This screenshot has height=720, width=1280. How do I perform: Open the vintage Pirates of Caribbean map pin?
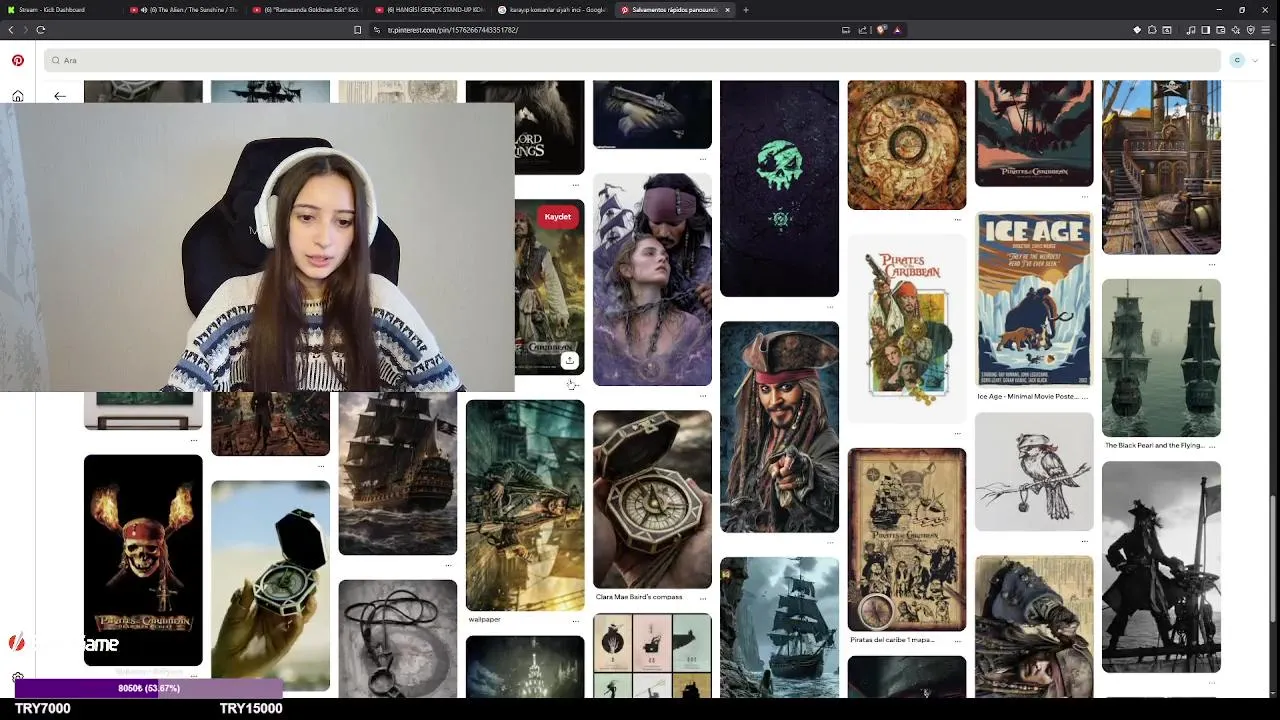[x=907, y=540]
